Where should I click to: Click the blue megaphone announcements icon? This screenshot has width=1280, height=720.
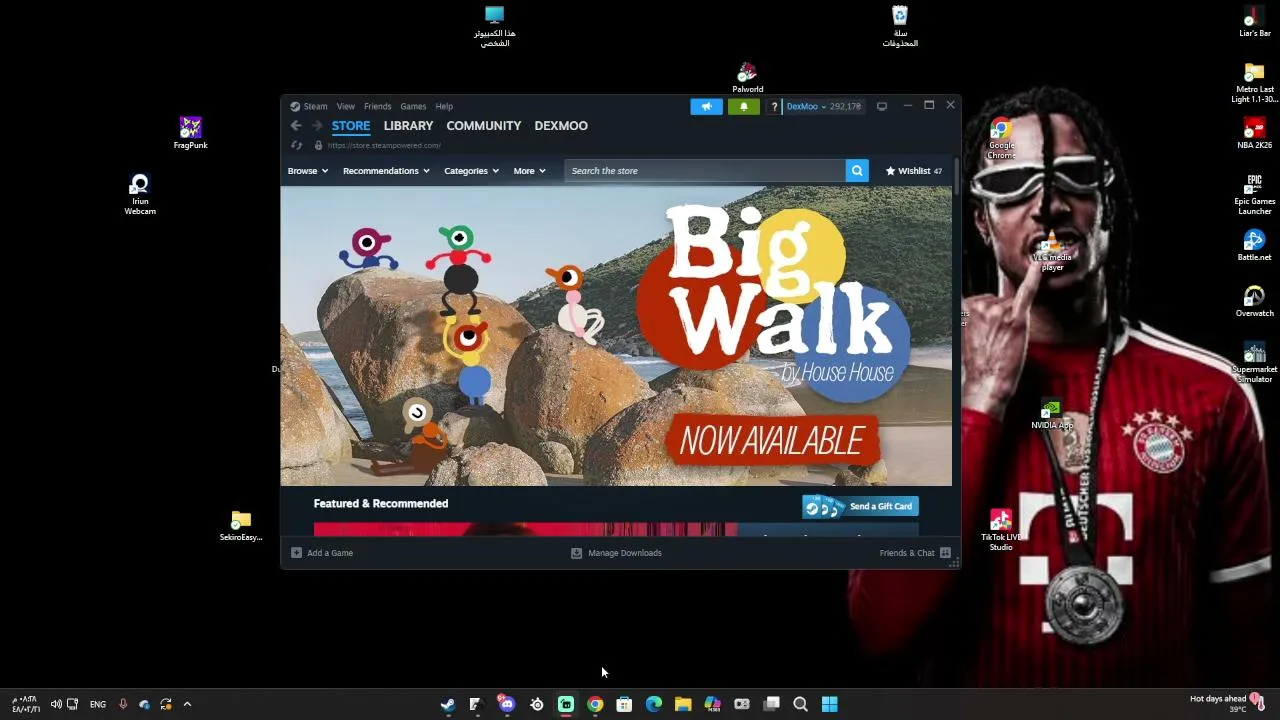pos(706,106)
